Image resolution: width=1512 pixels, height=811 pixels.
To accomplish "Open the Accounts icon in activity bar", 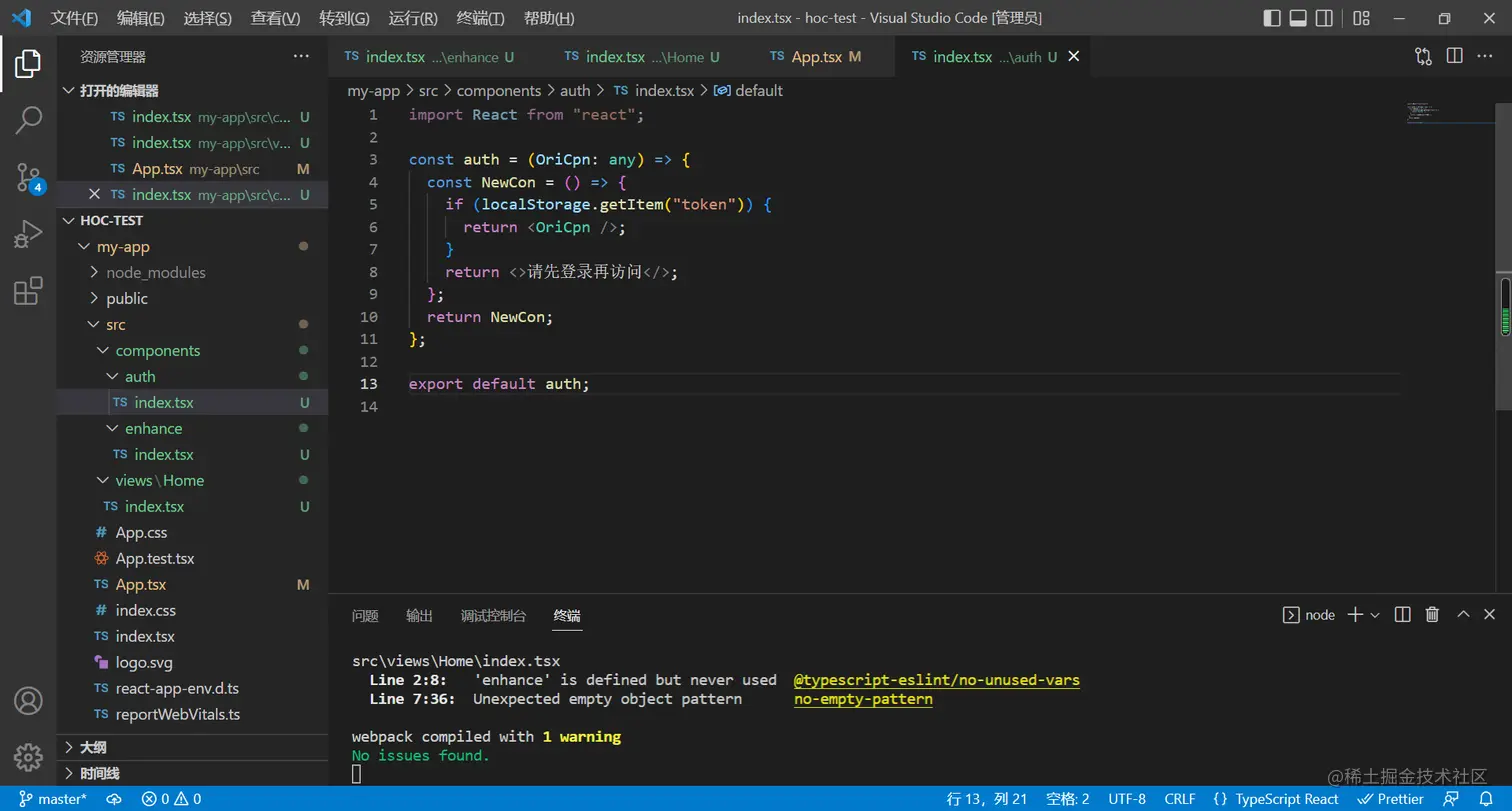I will click(x=28, y=700).
